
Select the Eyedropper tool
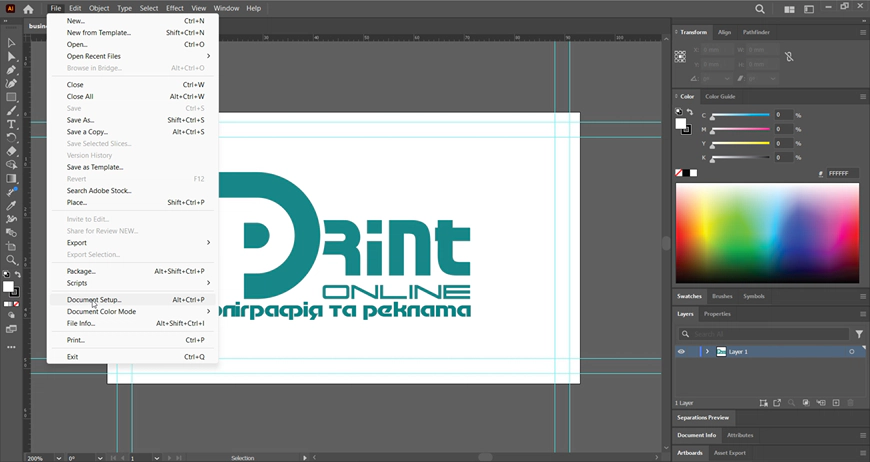(x=11, y=205)
